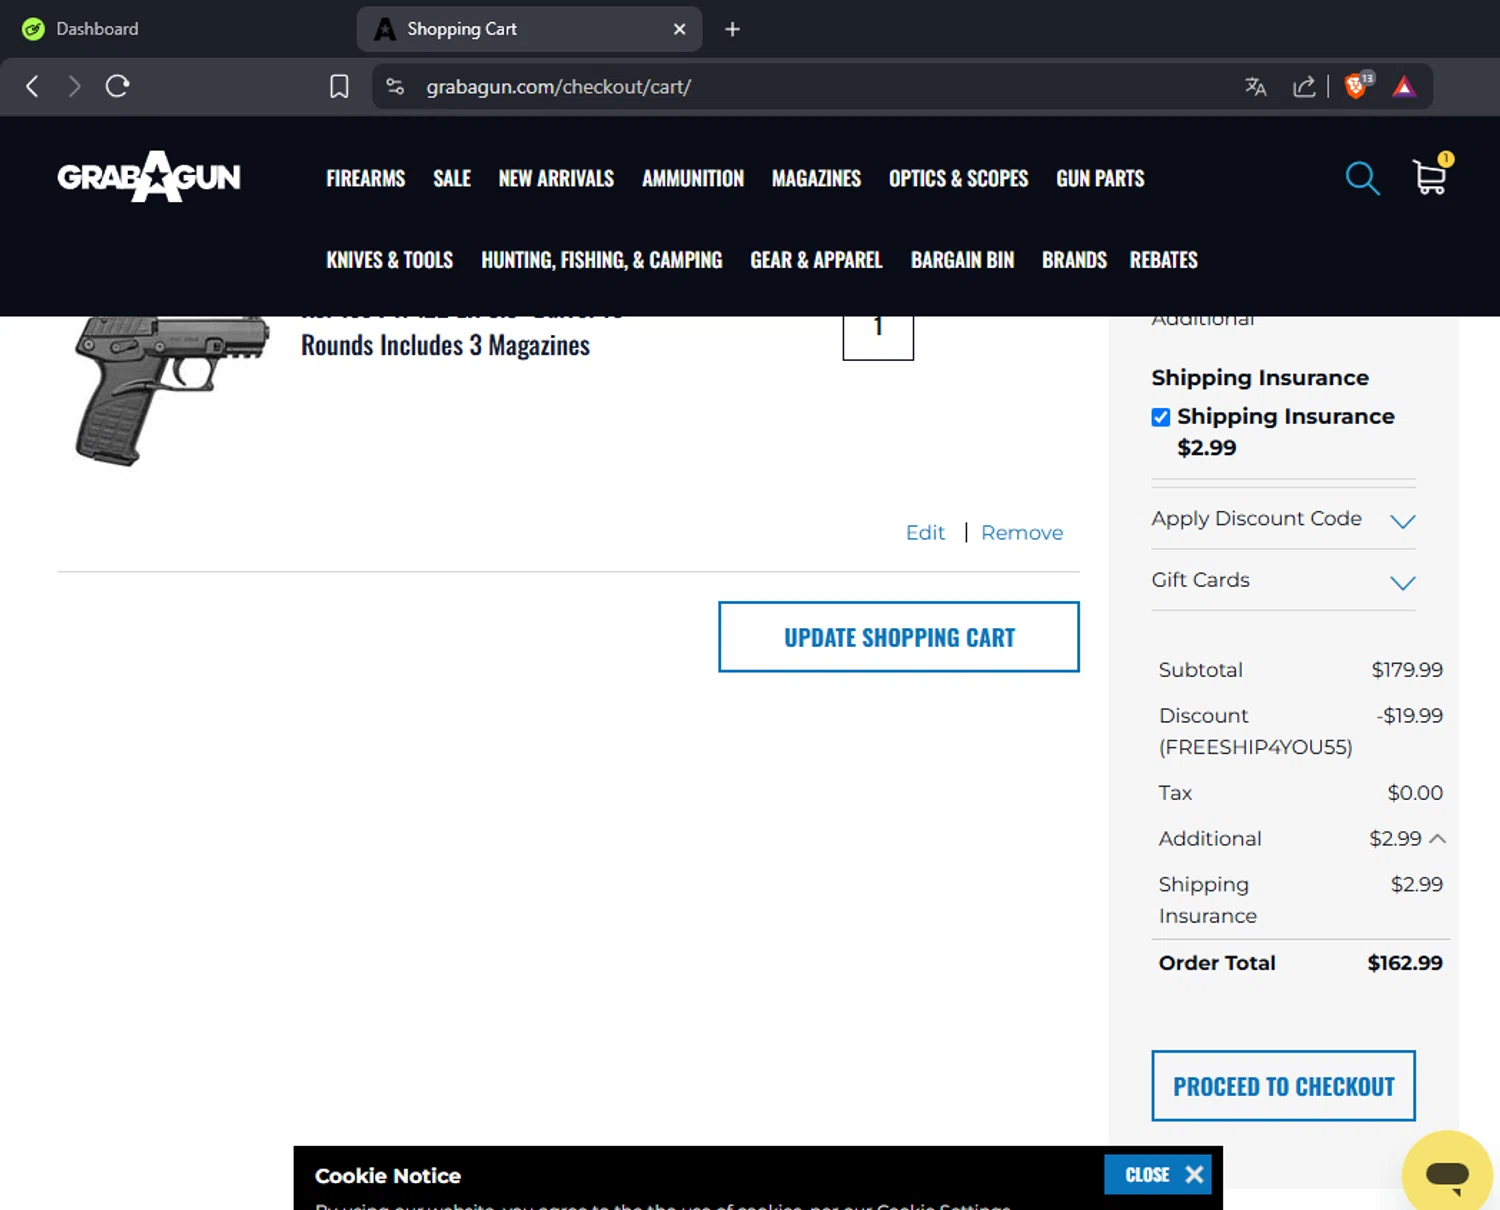1500x1210 pixels.
Task: Open Gun Parts menu
Action: tap(1100, 178)
